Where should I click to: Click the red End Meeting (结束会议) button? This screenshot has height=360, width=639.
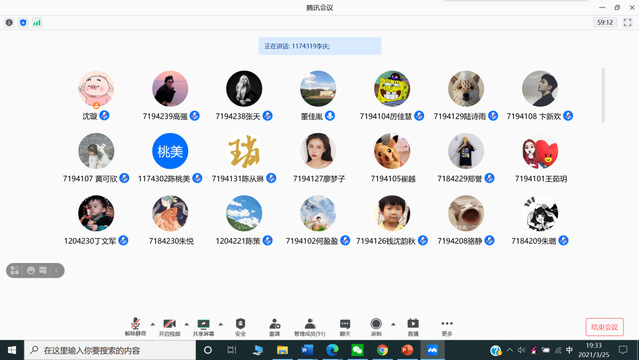(x=604, y=327)
